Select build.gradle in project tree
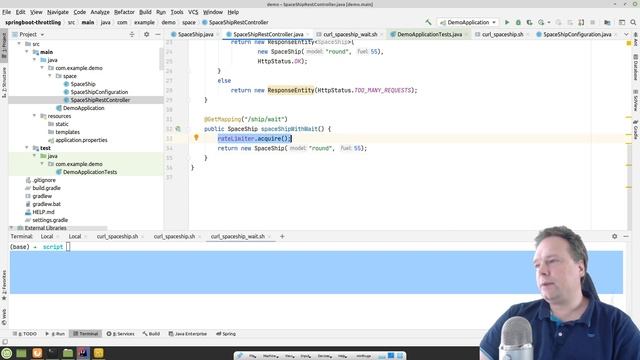Viewport: 640px width, 360px height. 46,188
